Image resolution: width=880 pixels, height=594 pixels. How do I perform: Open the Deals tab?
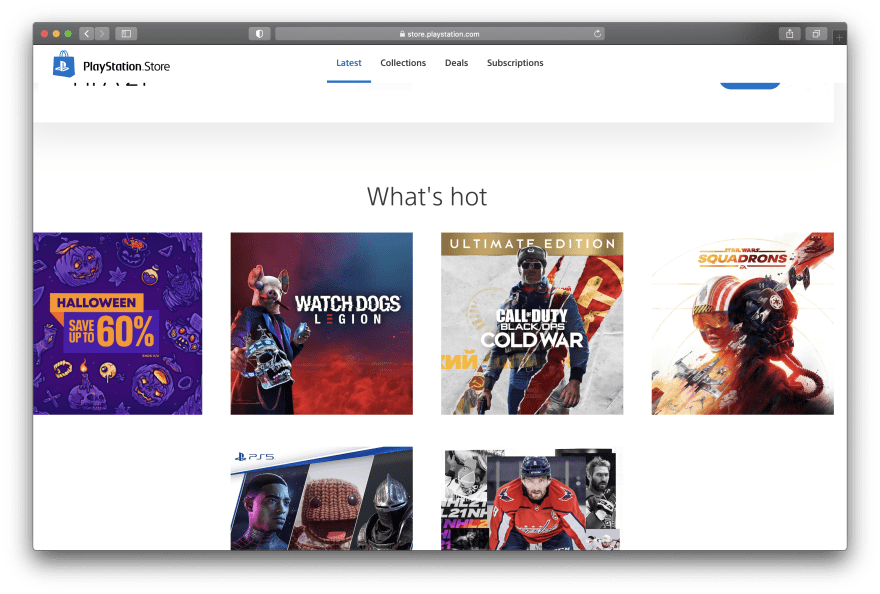(x=456, y=63)
